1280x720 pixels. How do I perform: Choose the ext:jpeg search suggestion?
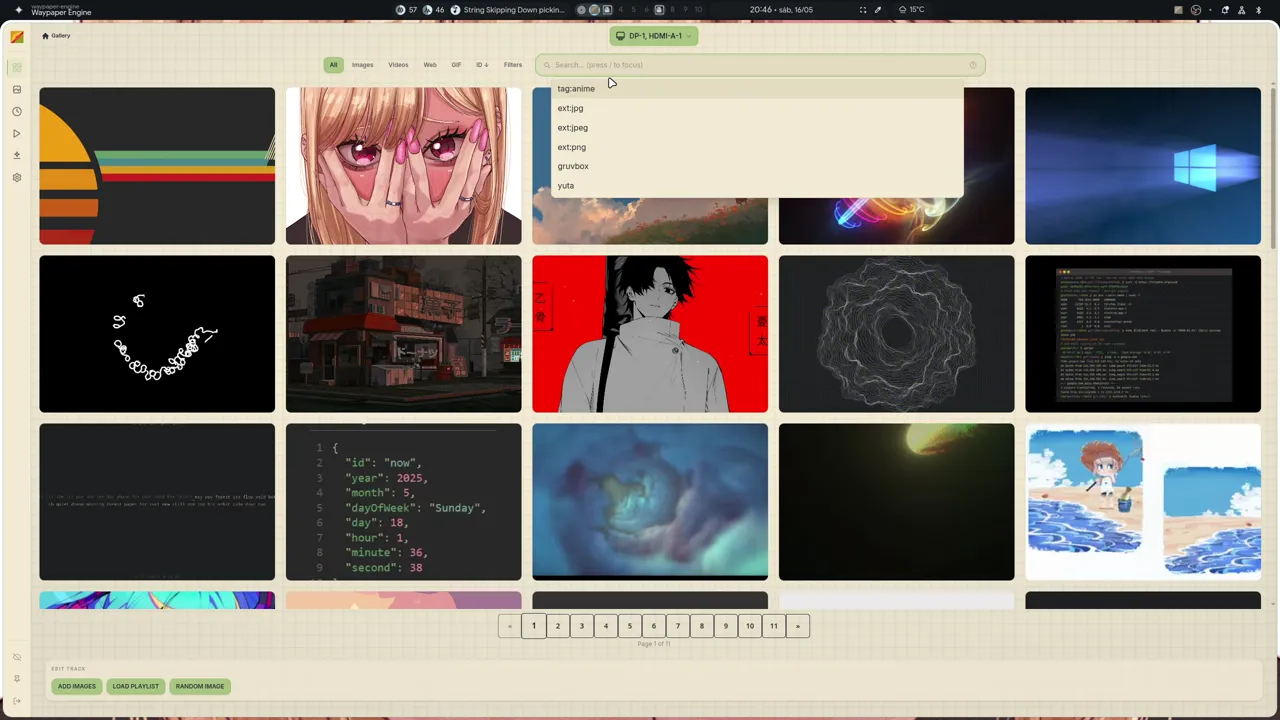point(757,127)
